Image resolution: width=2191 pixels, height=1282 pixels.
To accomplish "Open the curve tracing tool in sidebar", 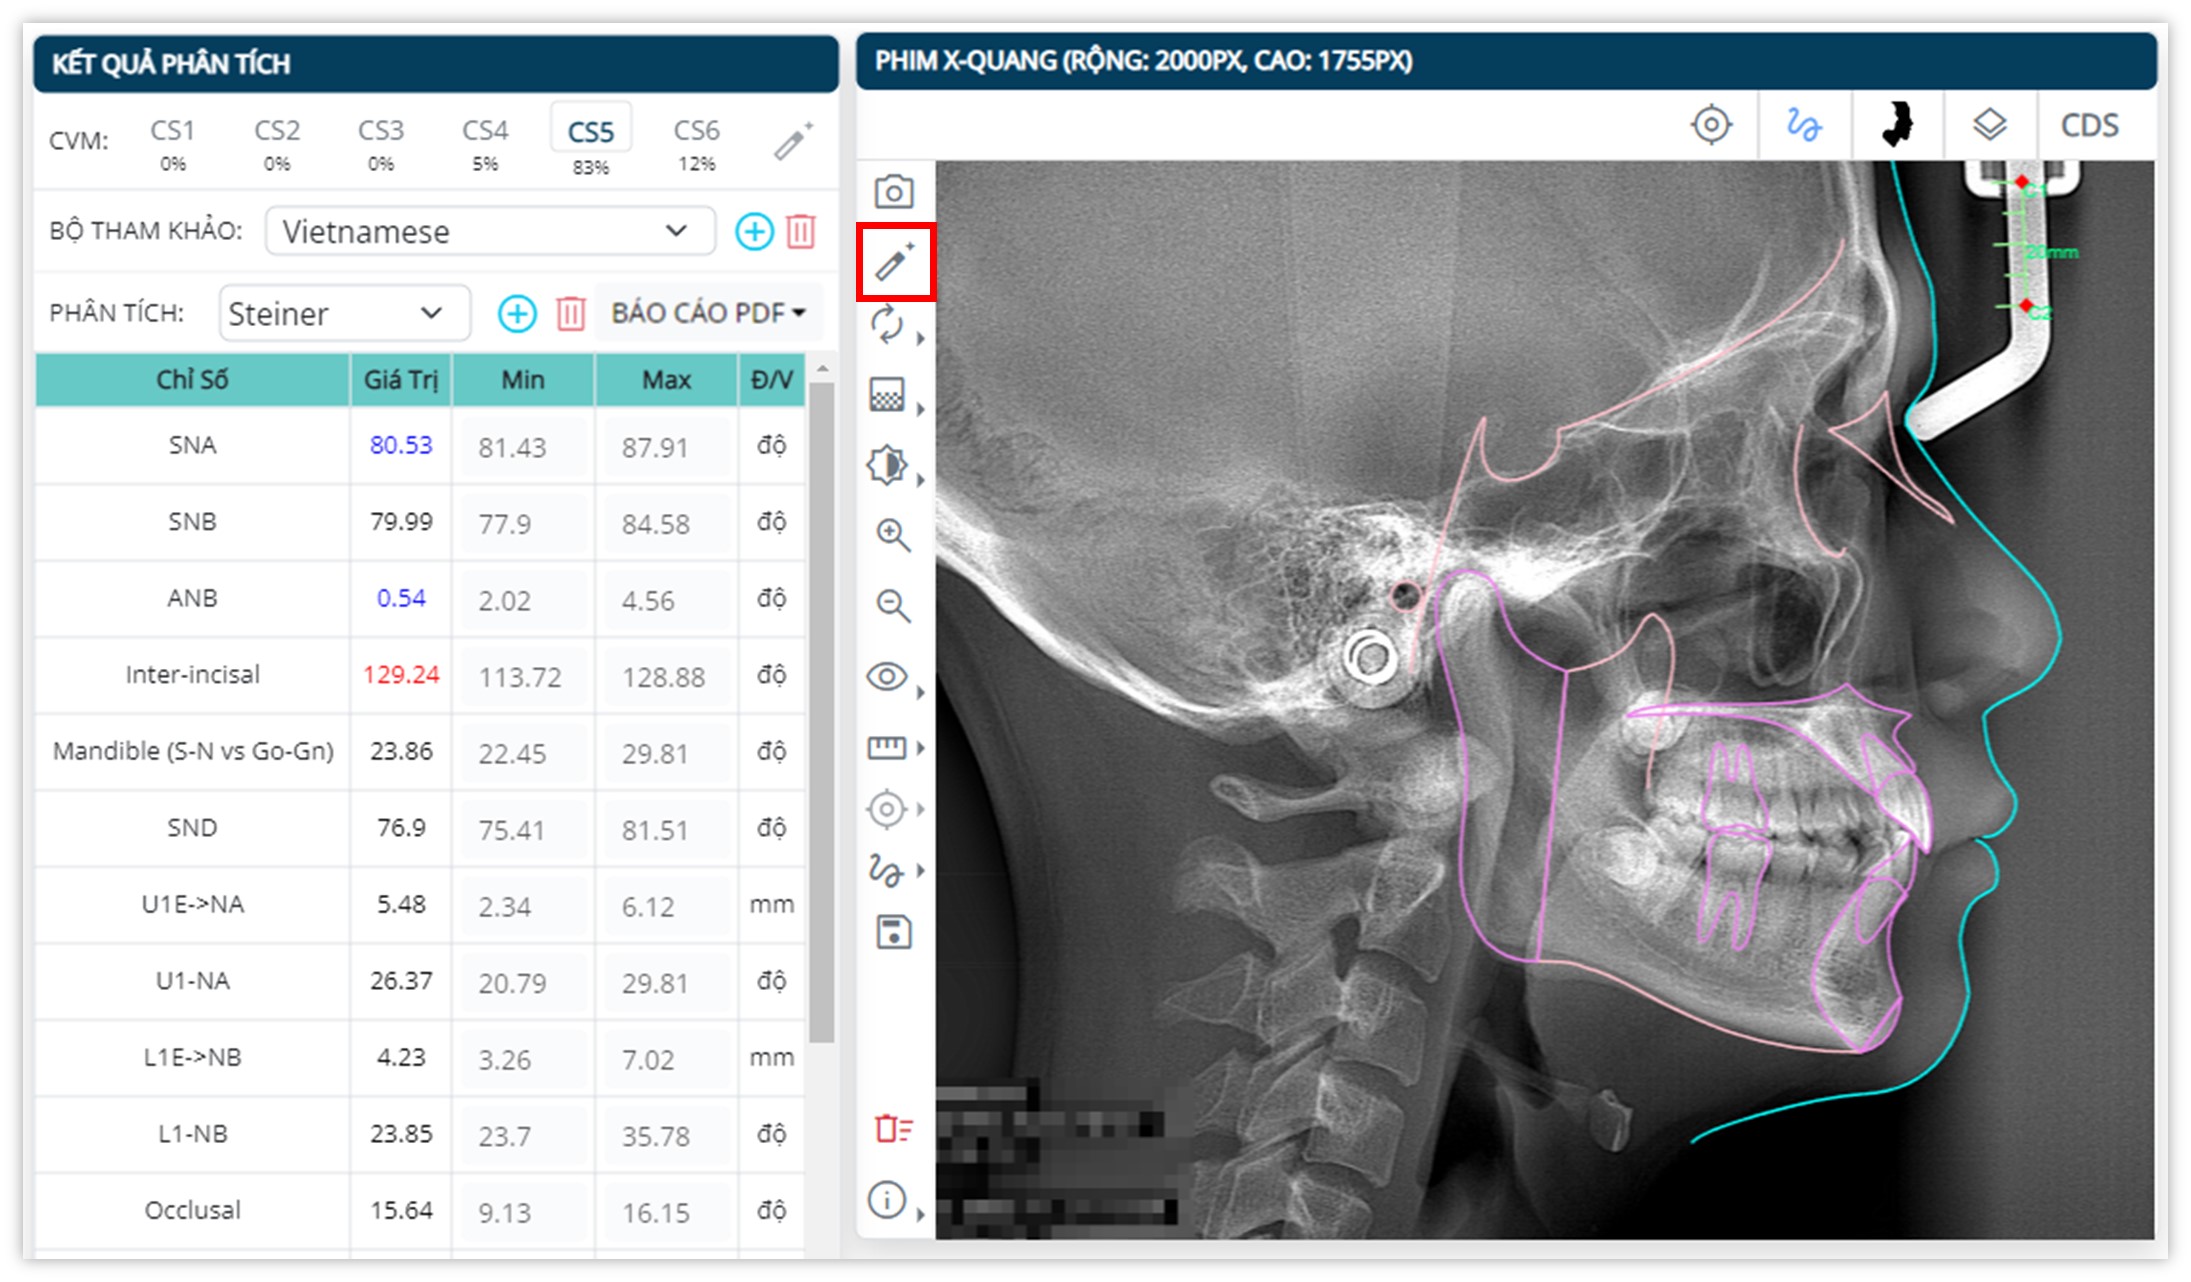I will click(887, 870).
